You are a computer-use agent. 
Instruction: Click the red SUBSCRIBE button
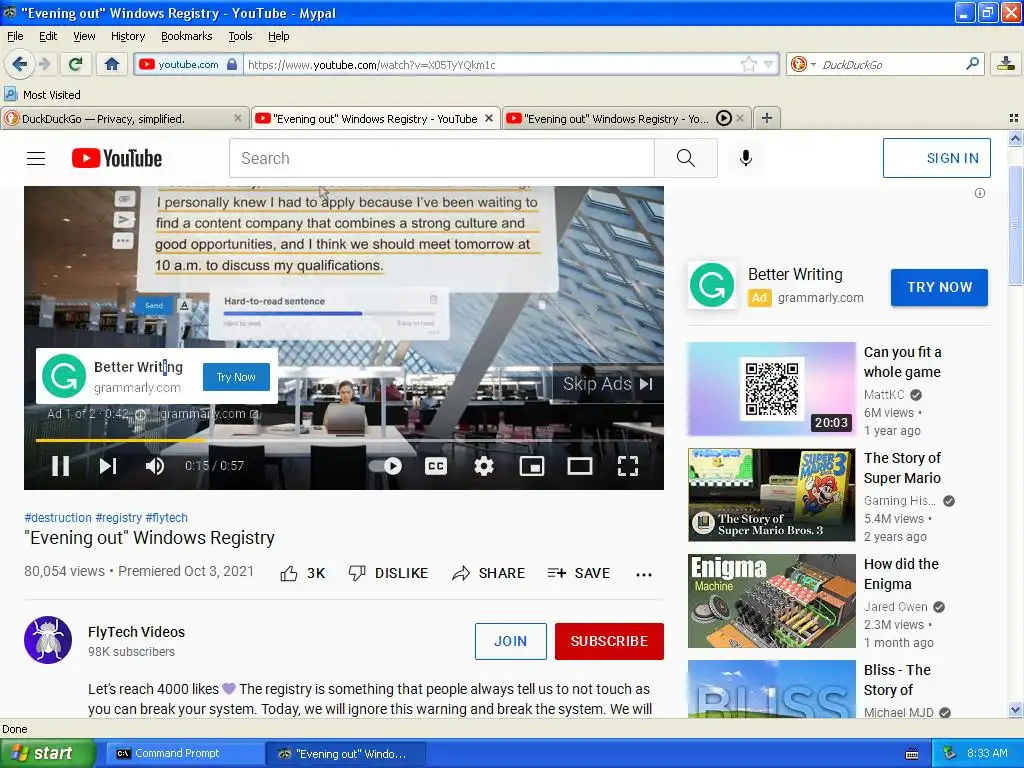[609, 641]
